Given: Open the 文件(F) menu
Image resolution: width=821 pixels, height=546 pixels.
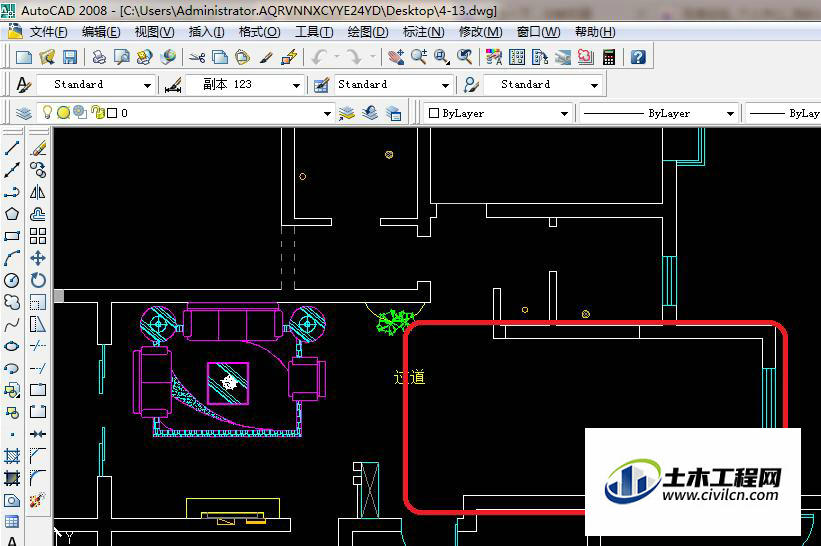Looking at the screenshot, I should coord(48,32).
